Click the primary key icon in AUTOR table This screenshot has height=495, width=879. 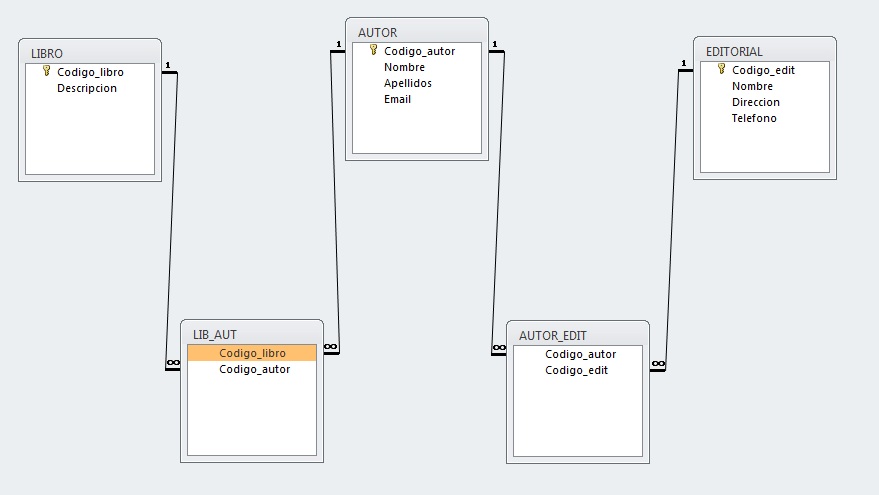tap(373, 50)
